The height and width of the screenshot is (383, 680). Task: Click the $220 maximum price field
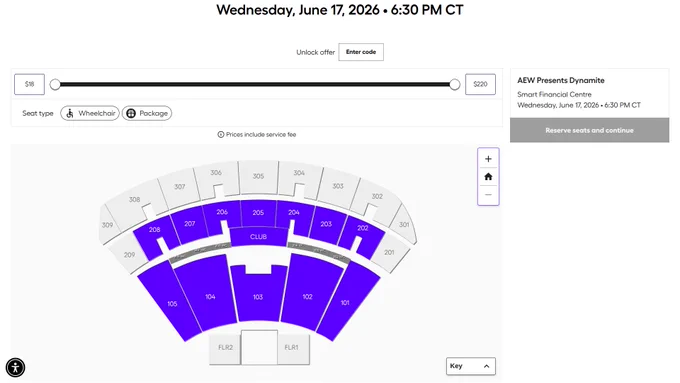point(480,84)
